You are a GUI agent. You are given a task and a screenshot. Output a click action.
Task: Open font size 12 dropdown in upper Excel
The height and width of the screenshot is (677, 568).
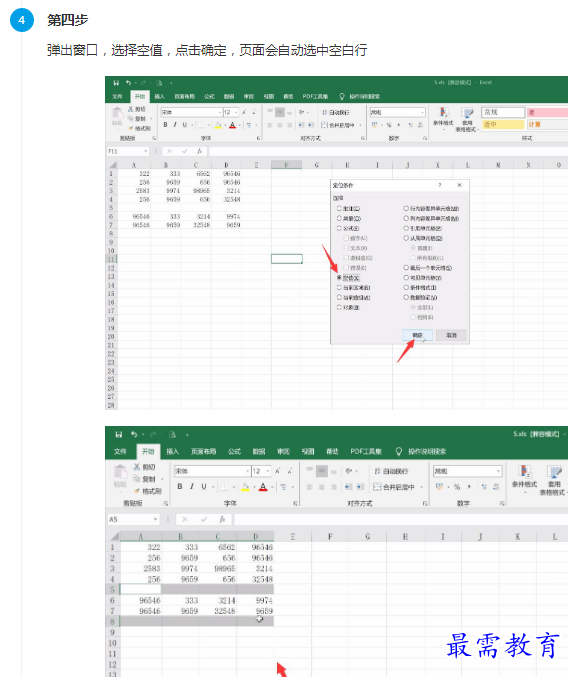(237, 112)
